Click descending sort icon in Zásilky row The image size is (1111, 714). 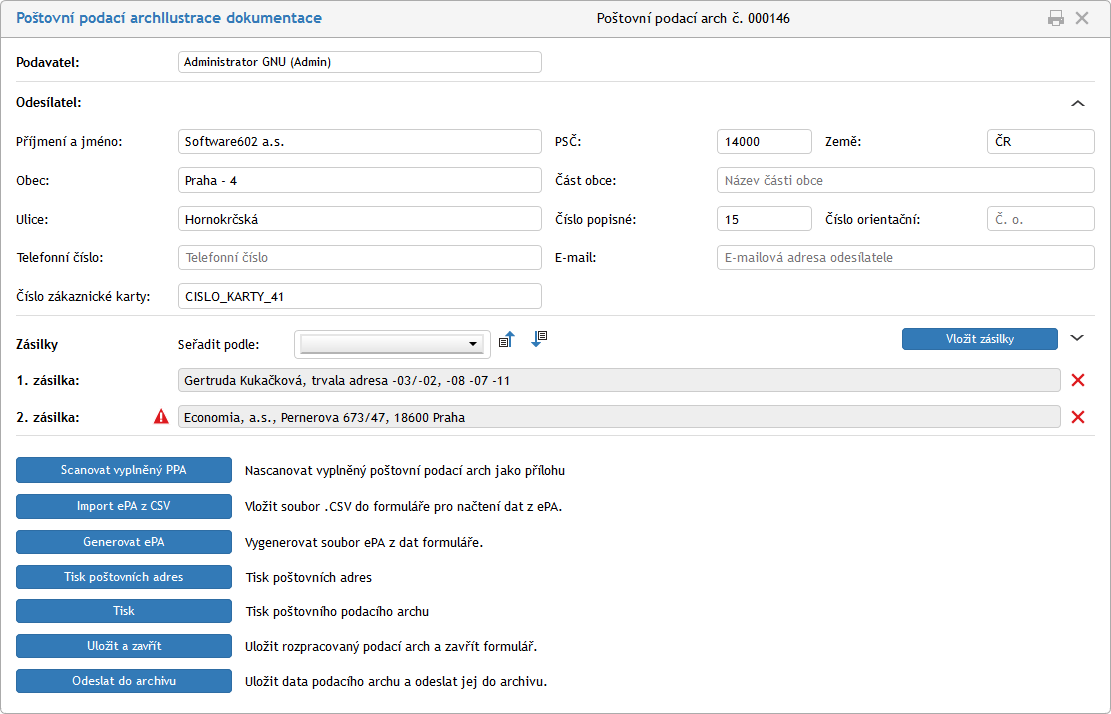click(x=539, y=339)
